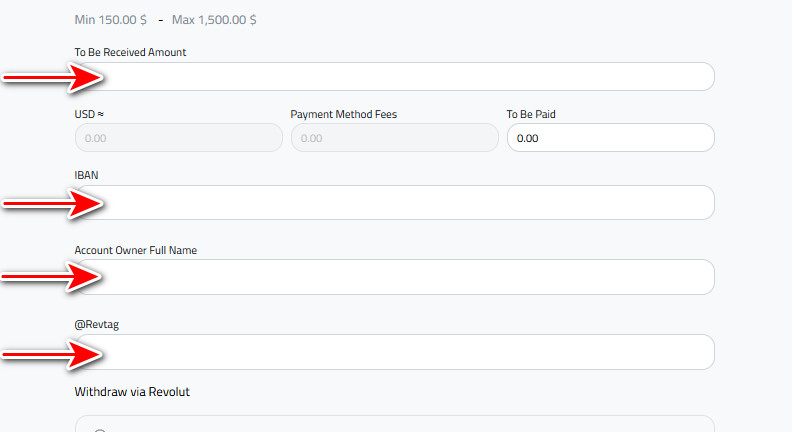Click the IBAN label
792x432 pixels.
pos(86,175)
